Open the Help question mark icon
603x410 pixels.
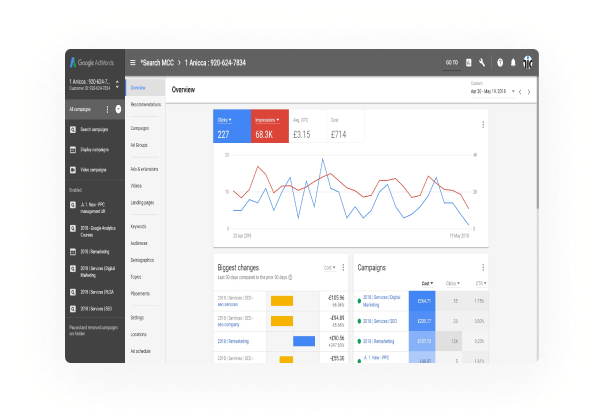click(500, 62)
